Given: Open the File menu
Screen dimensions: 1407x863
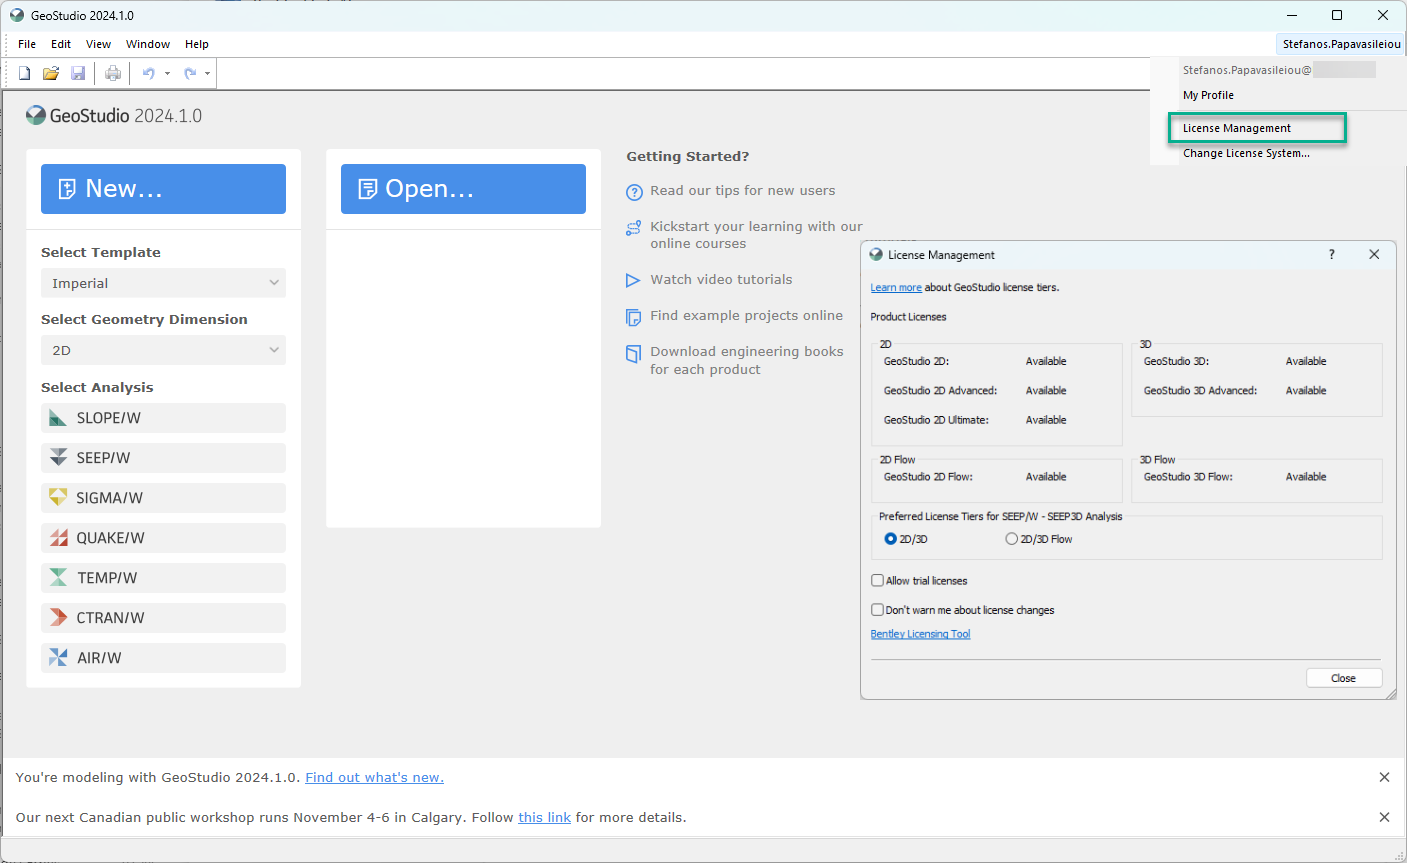Looking at the screenshot, I should click(26, 44).
